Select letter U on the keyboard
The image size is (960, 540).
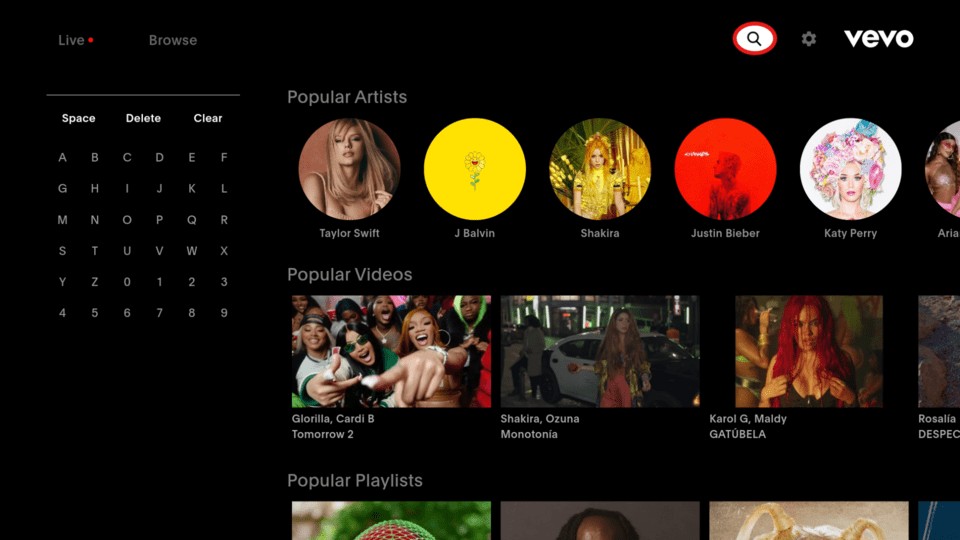pos(127,251)
